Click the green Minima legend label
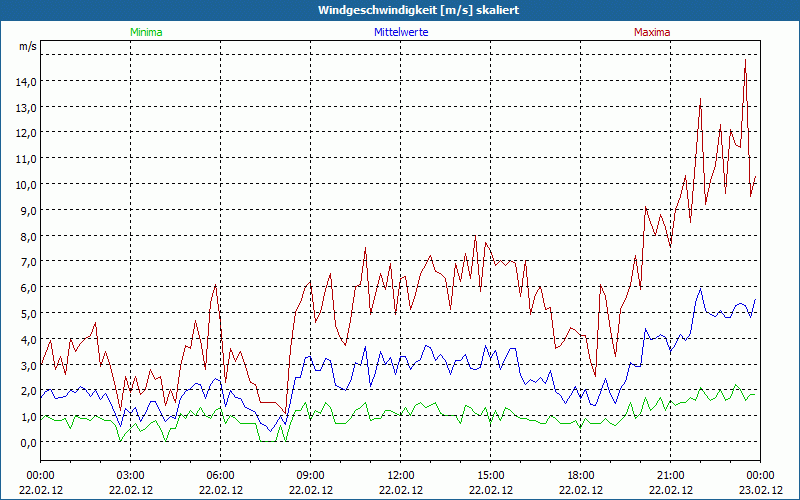This screenshot has height=500, width=800. (146, 32)
